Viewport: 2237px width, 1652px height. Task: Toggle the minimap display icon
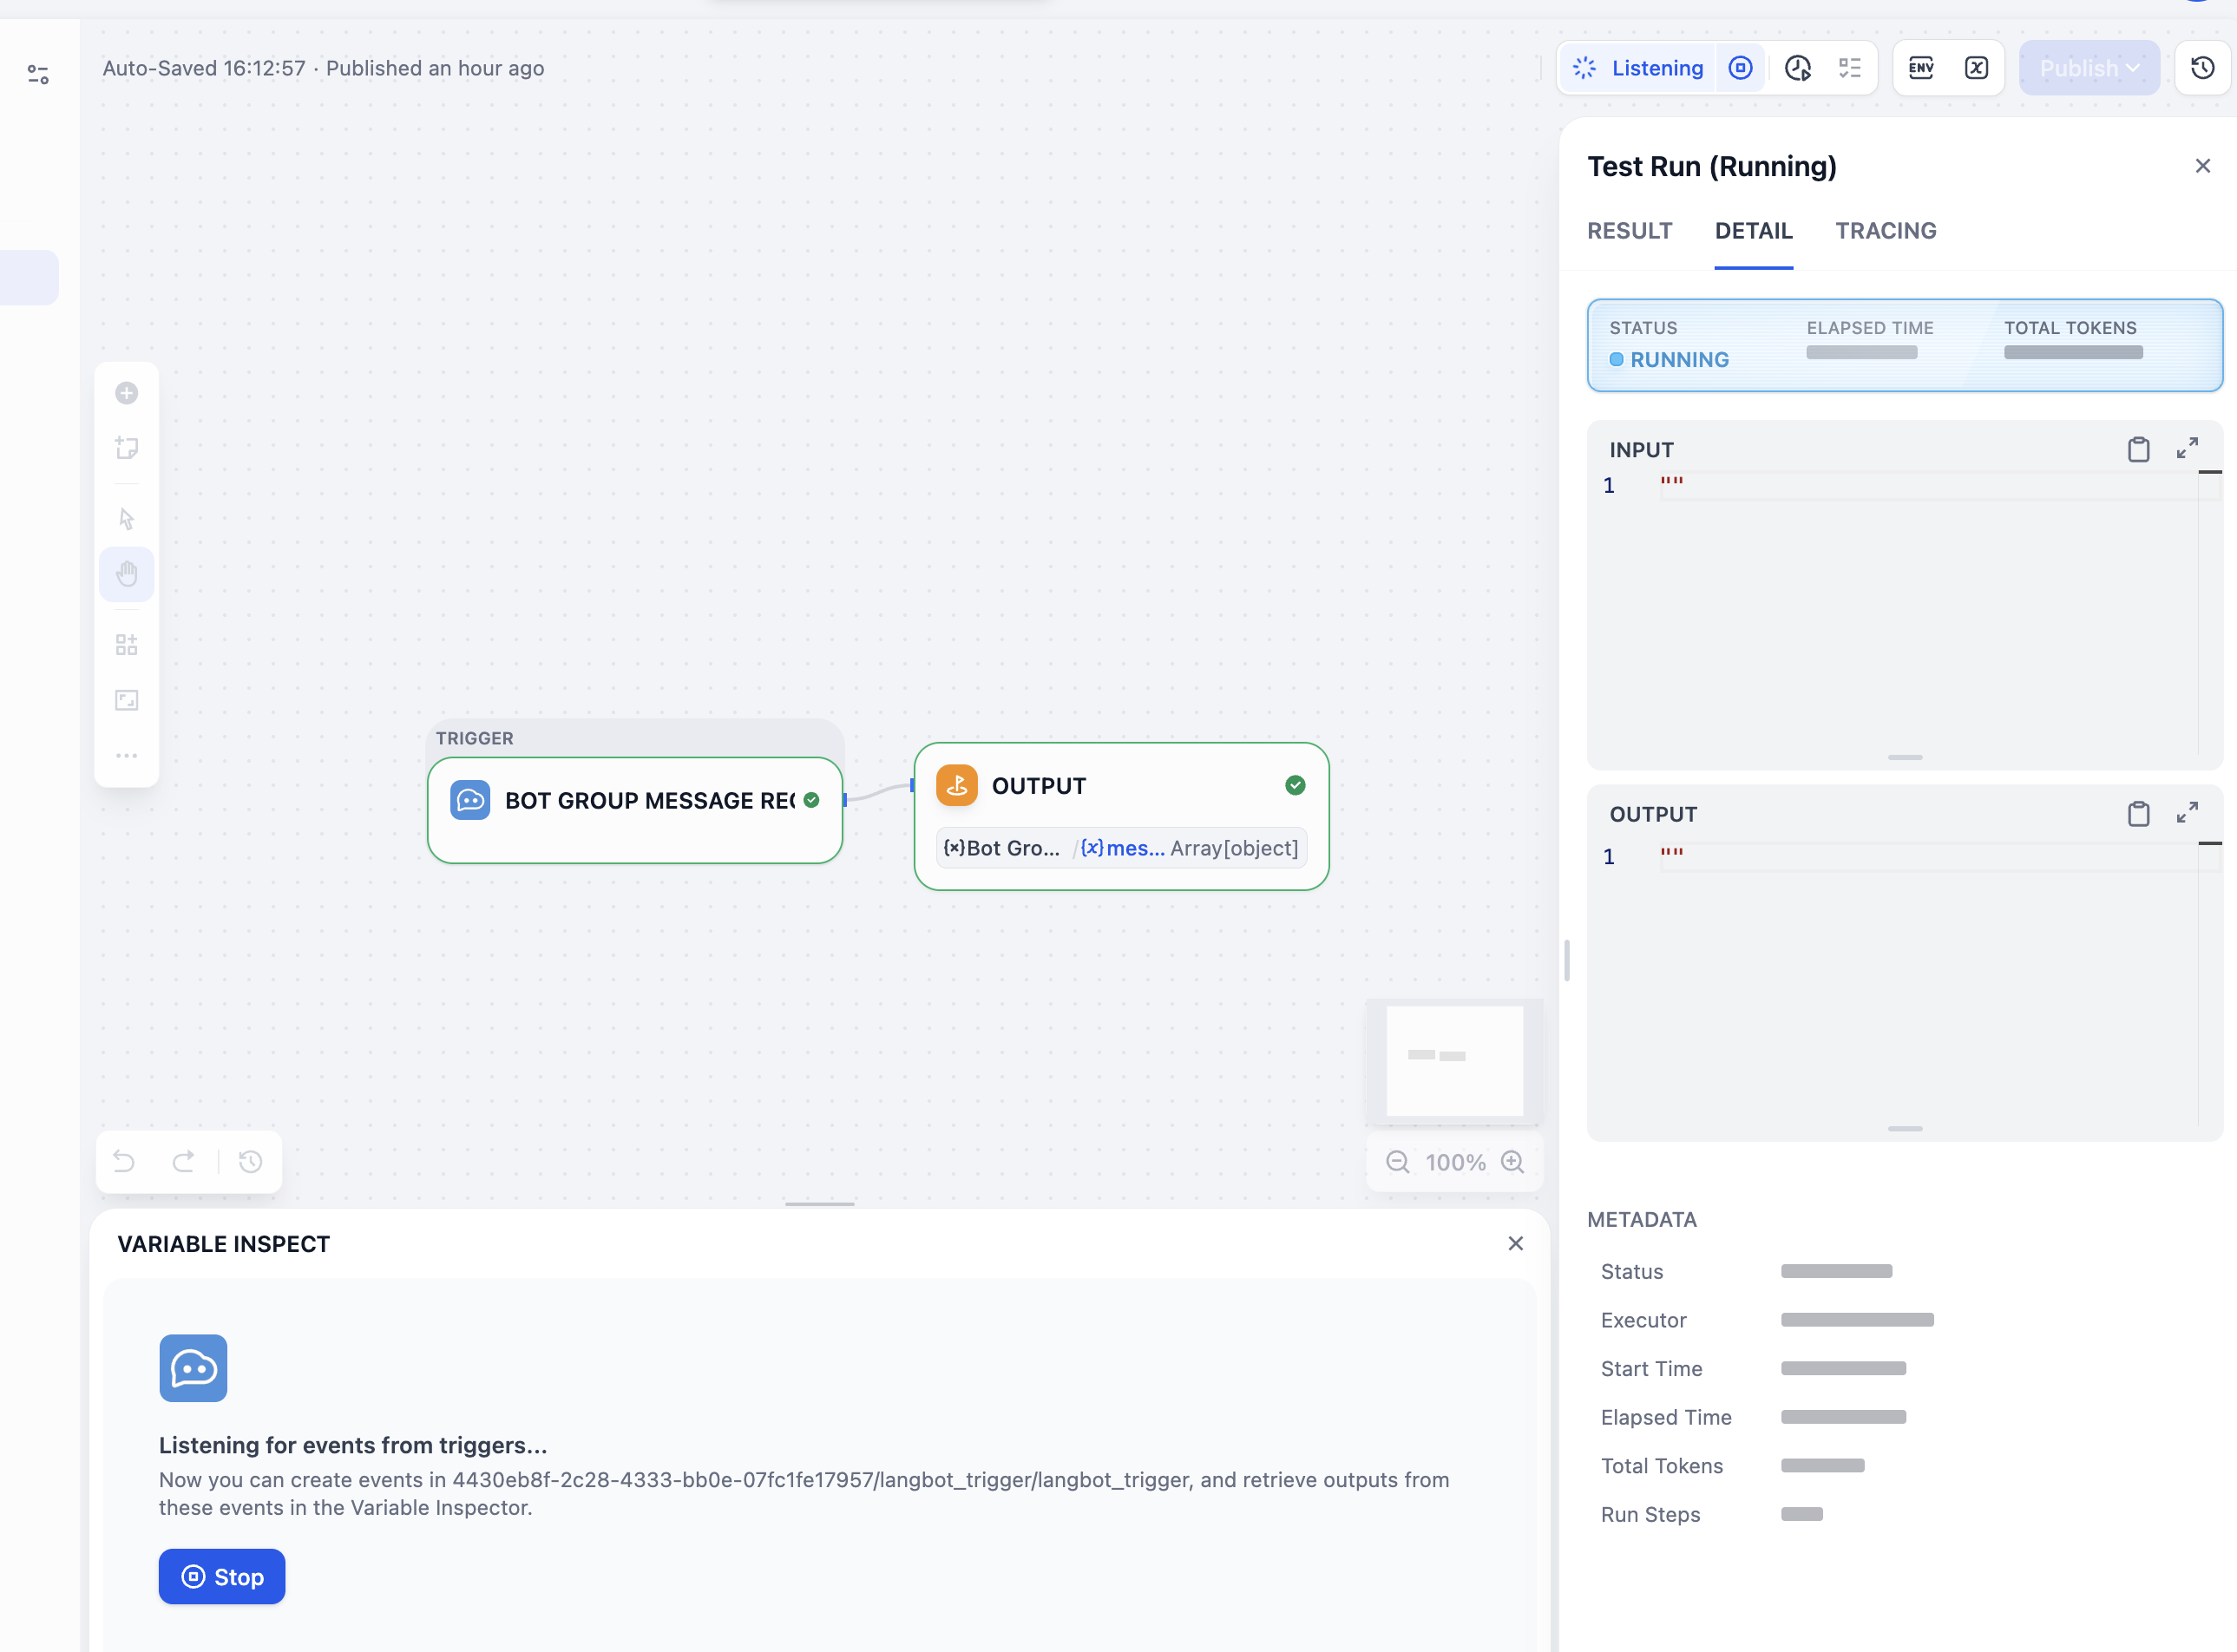pos(126,700)
